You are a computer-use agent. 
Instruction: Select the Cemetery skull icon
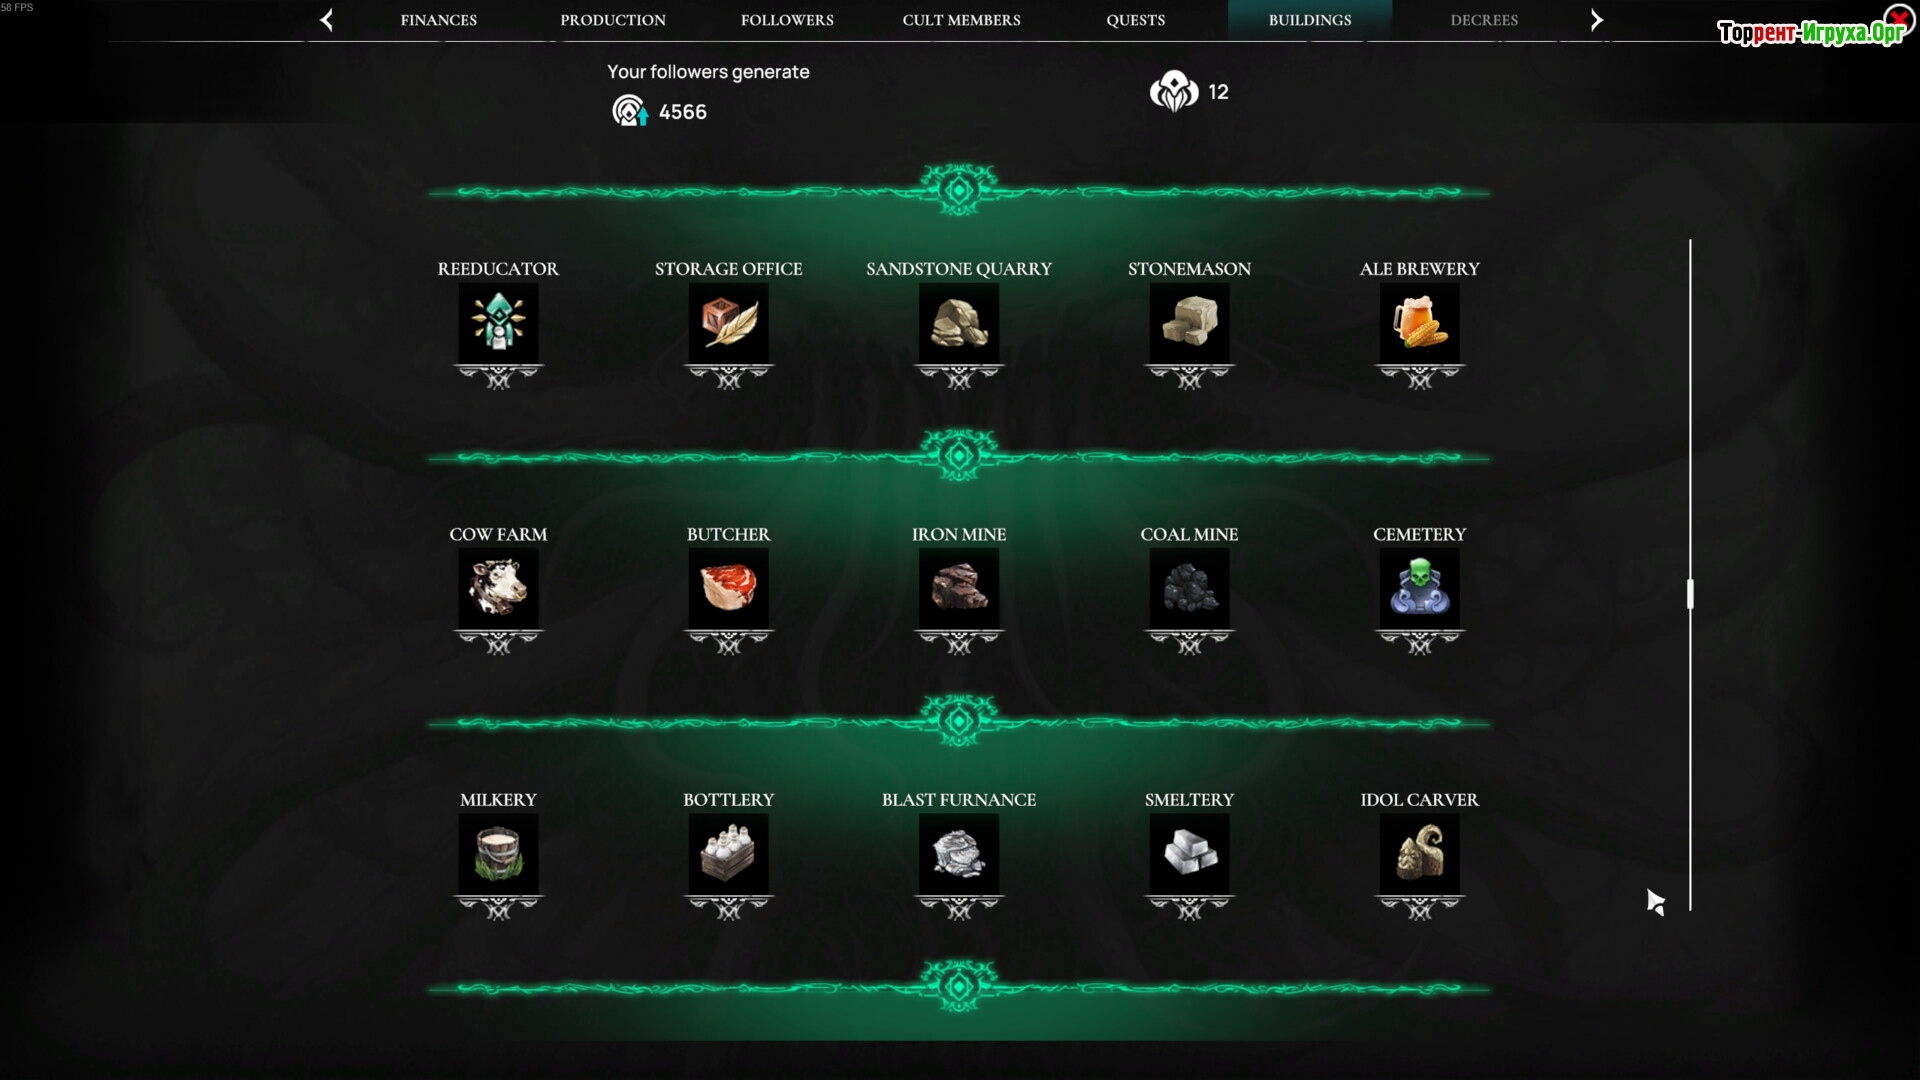[x=1419, y=588]
